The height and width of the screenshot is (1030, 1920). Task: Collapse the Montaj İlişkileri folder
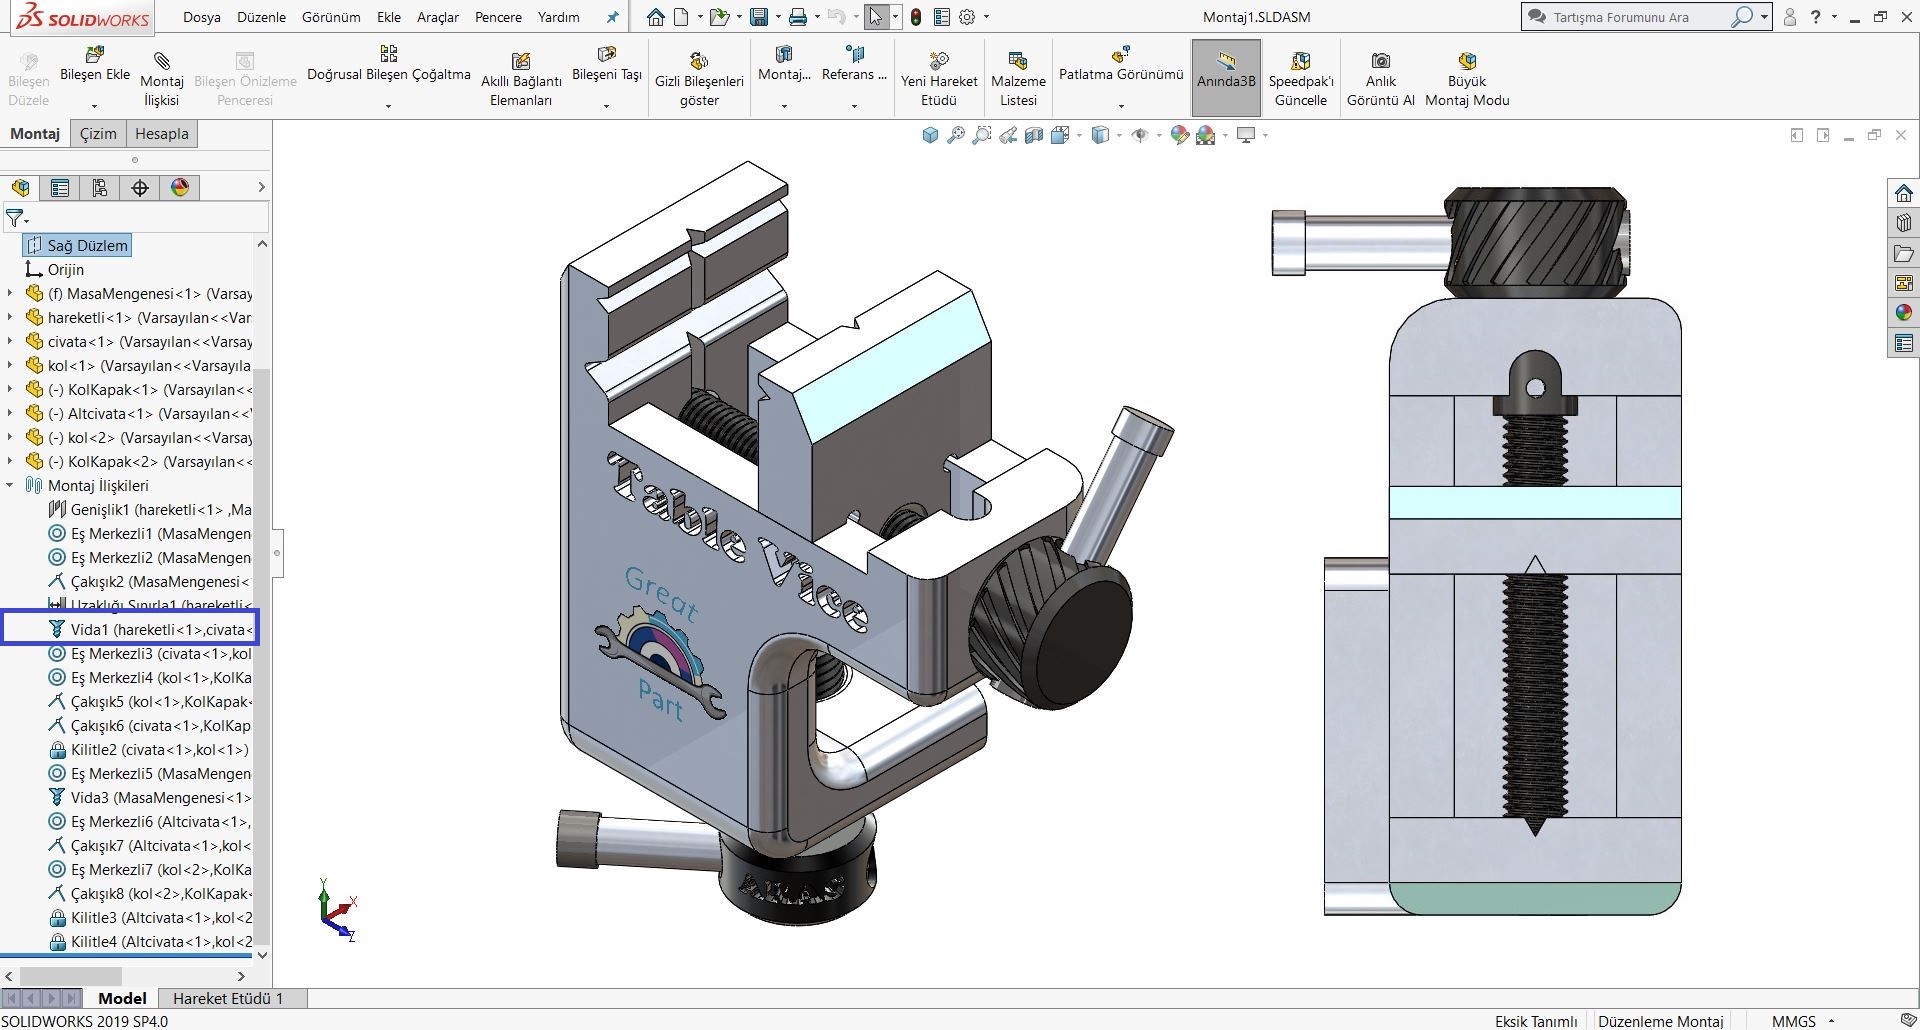coord(10,486)
